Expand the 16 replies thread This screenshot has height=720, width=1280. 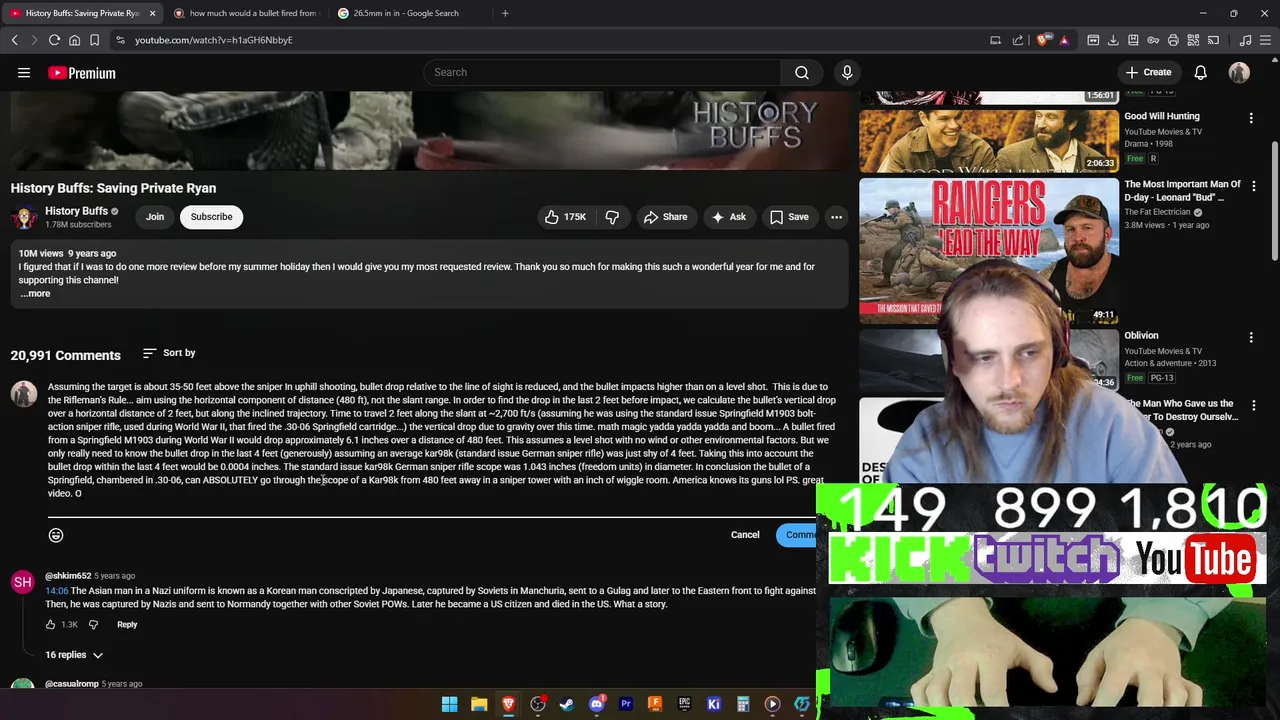(74, 655)
